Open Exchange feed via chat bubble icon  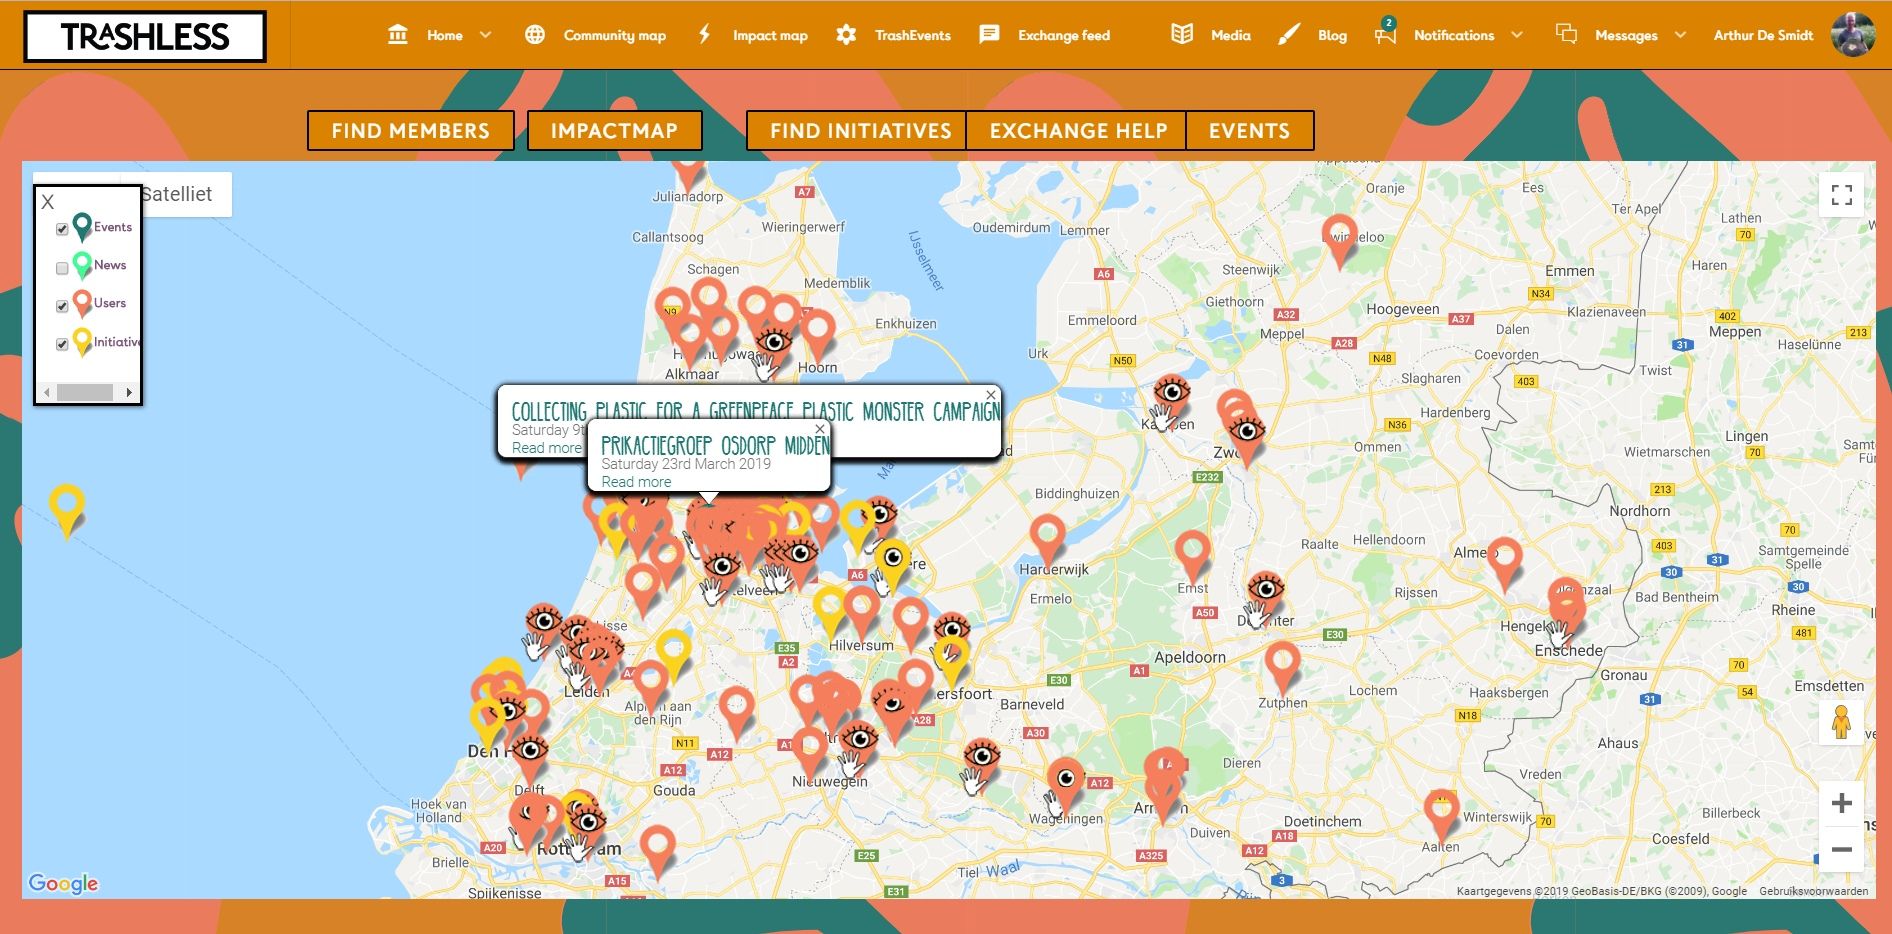989,35
